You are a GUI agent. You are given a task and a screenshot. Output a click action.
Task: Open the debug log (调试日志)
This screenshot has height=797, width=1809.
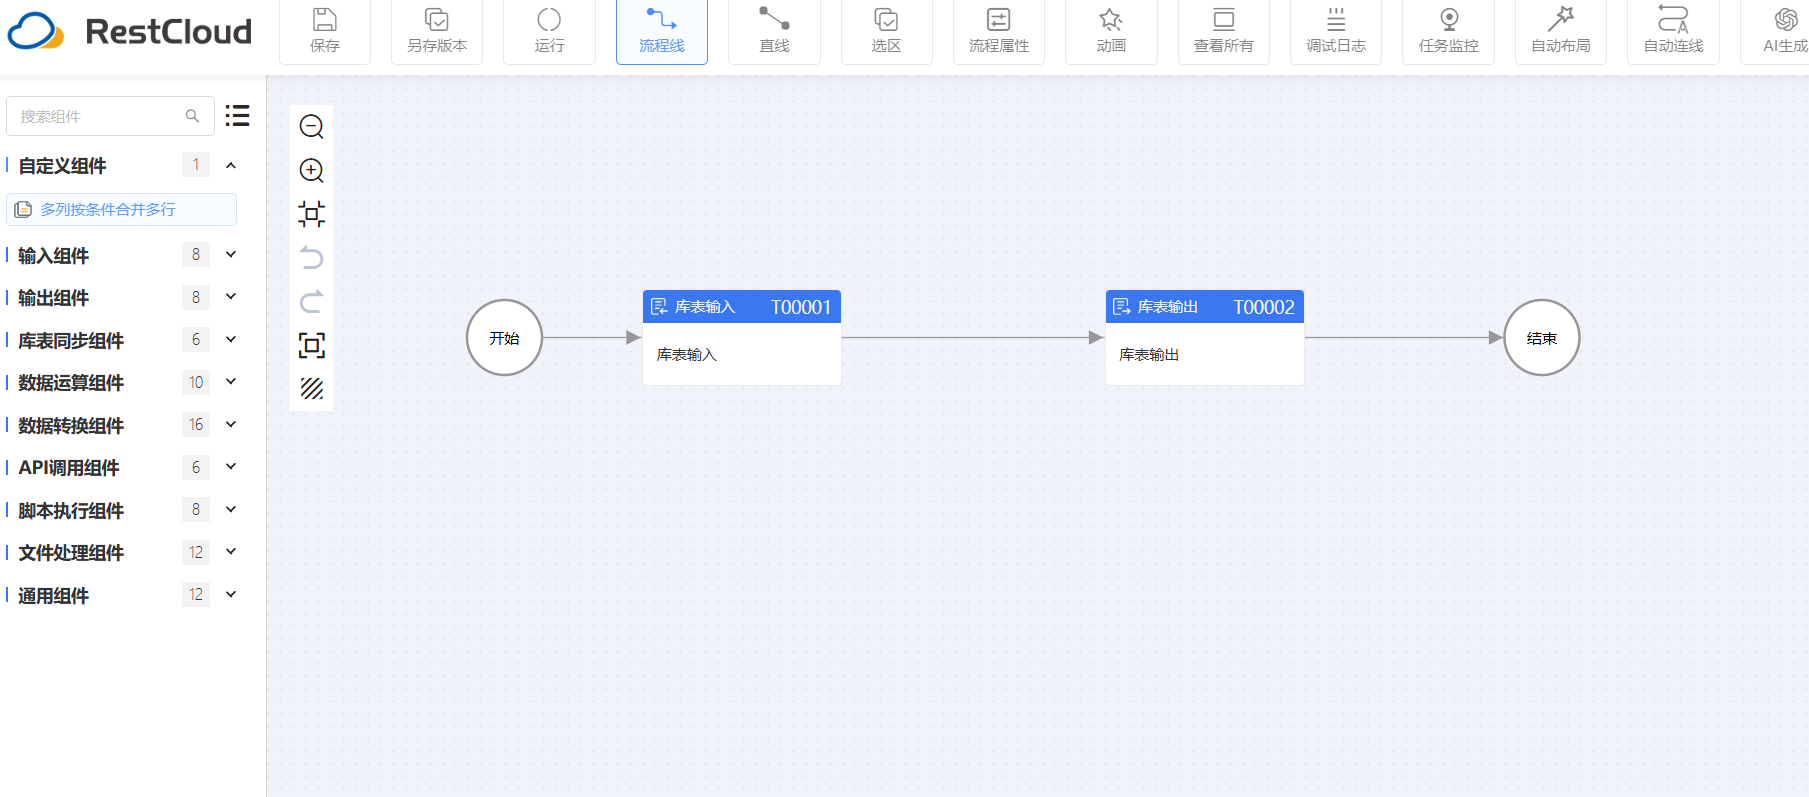point(1335,31)
